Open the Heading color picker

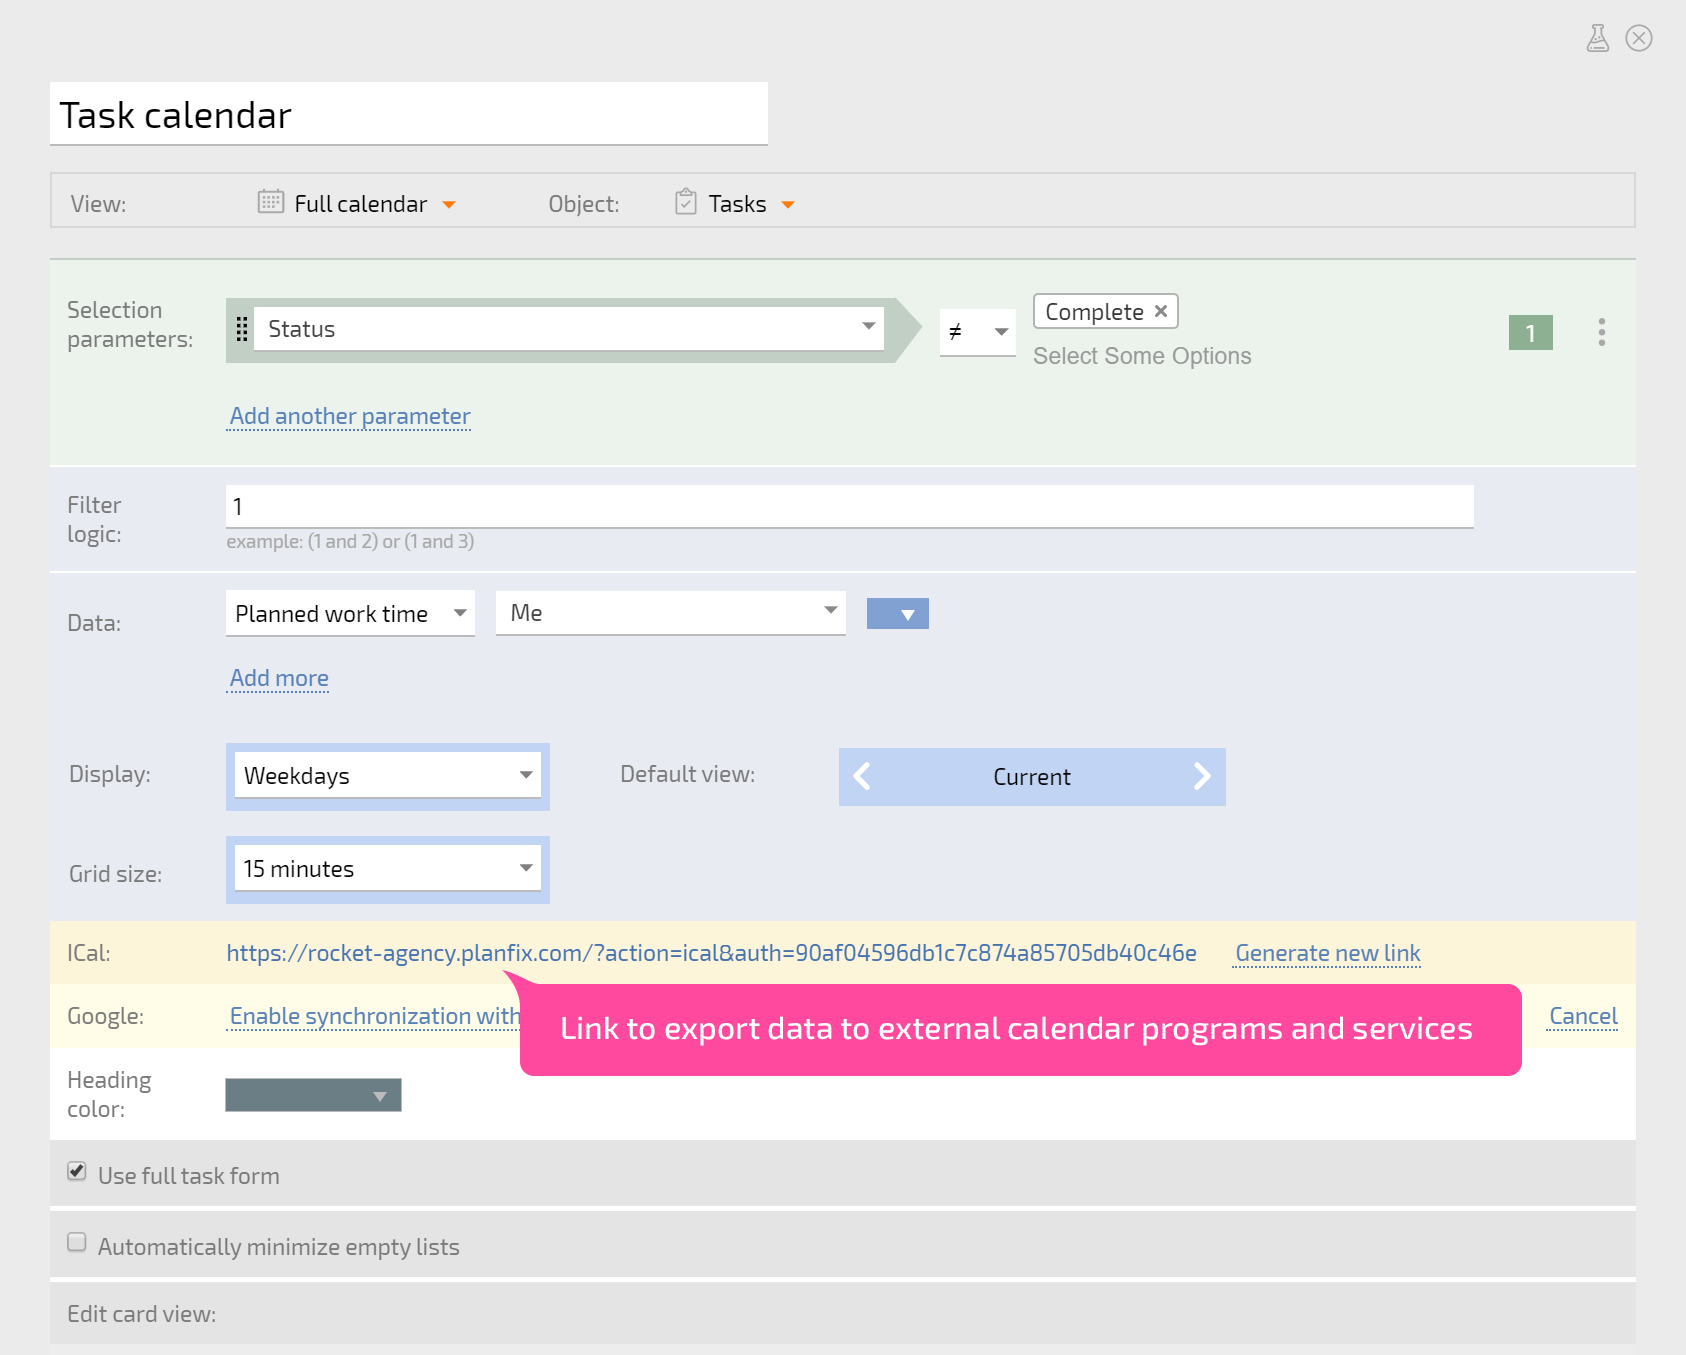pos(313,1095)
